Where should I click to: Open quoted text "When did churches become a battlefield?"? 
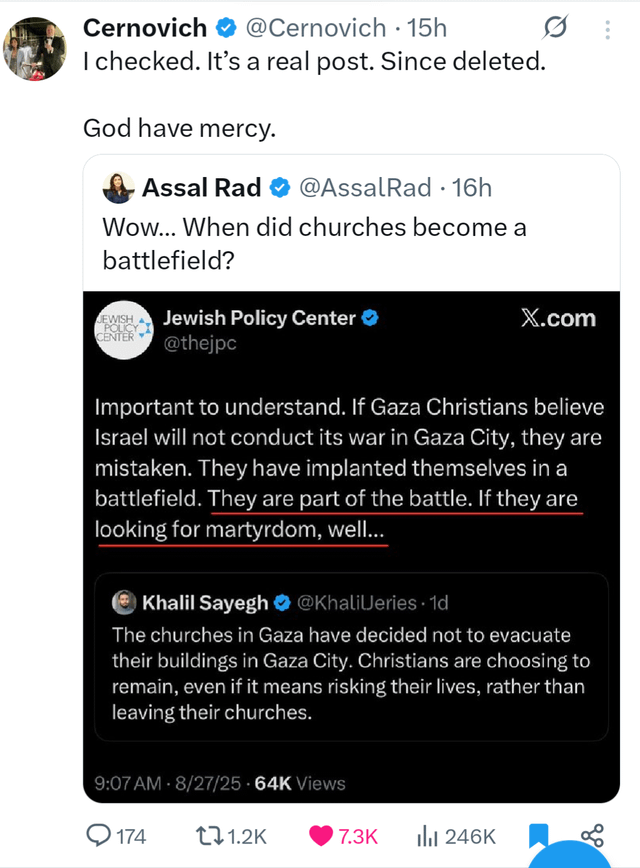pyautogui.click(x=315, y=243)
